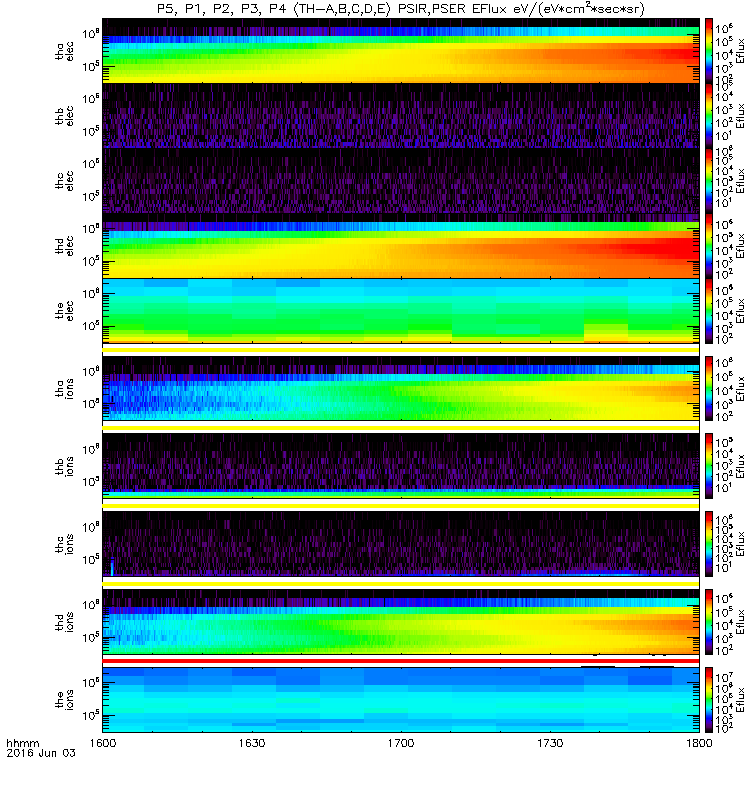This screenshot has height=800, width=750.
Task: Select the color bar beside thd ions panel
Action: coord(709,622)
